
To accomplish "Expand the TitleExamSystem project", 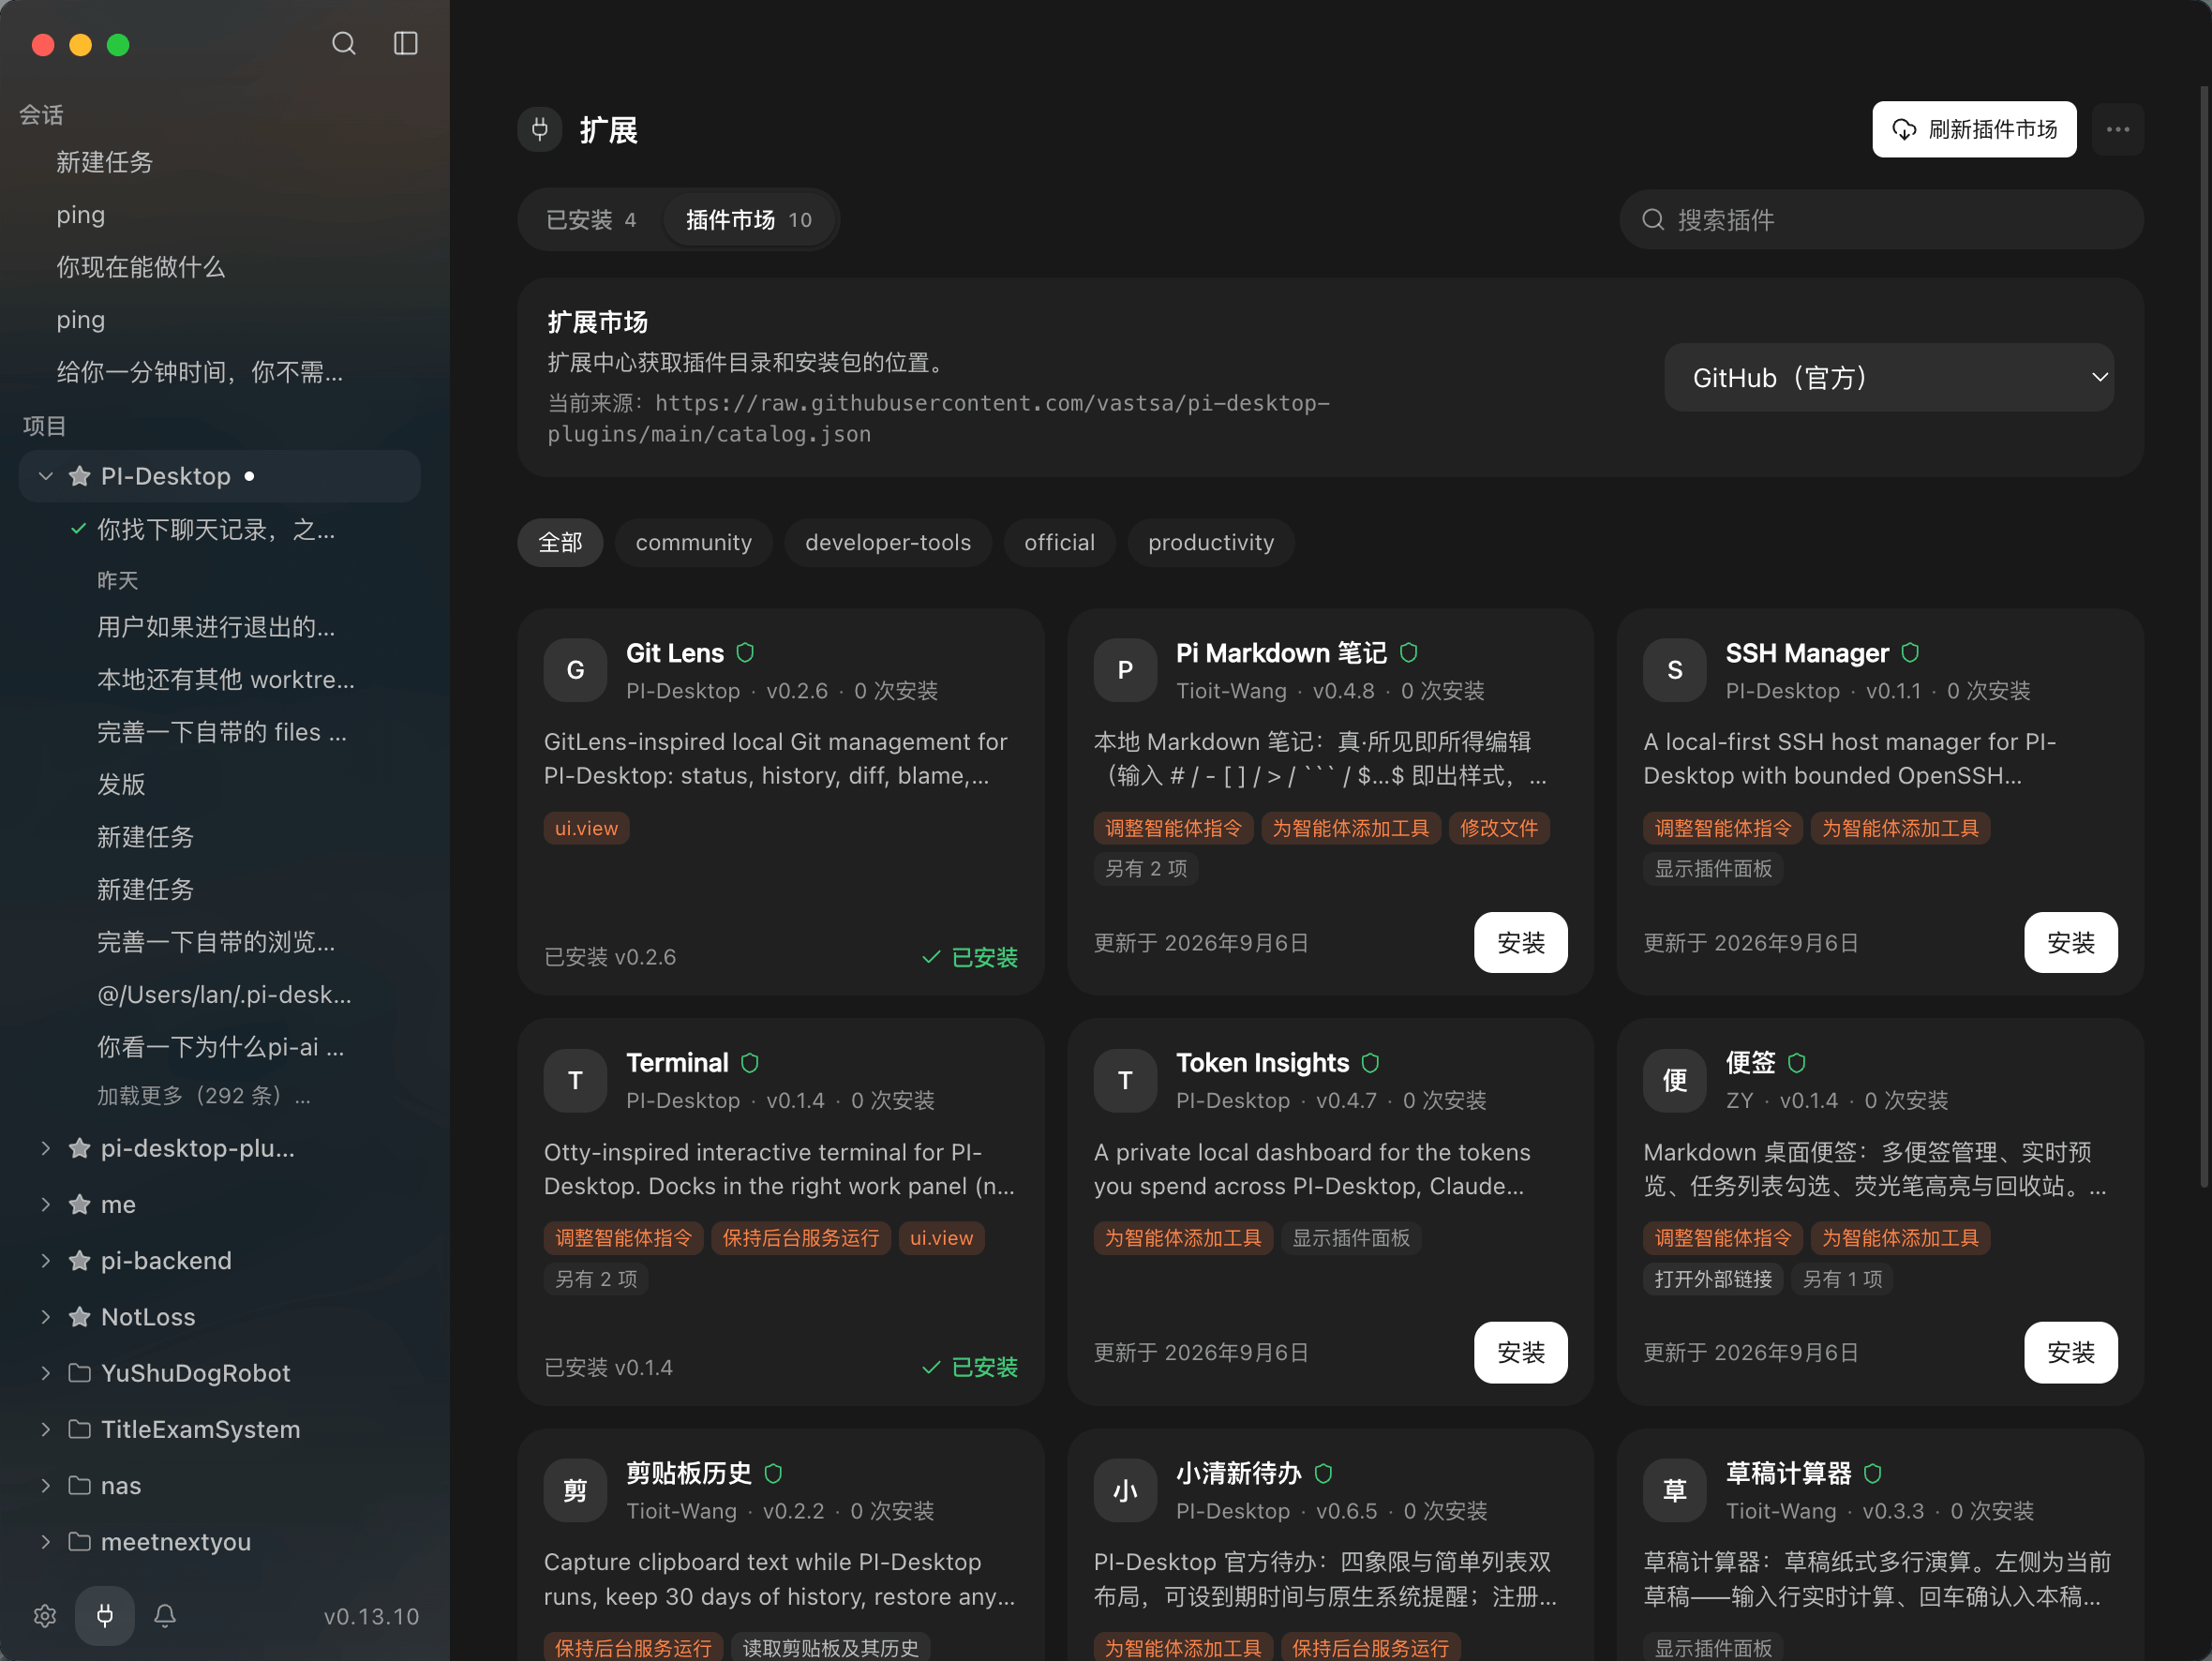I will point(45,1429).
